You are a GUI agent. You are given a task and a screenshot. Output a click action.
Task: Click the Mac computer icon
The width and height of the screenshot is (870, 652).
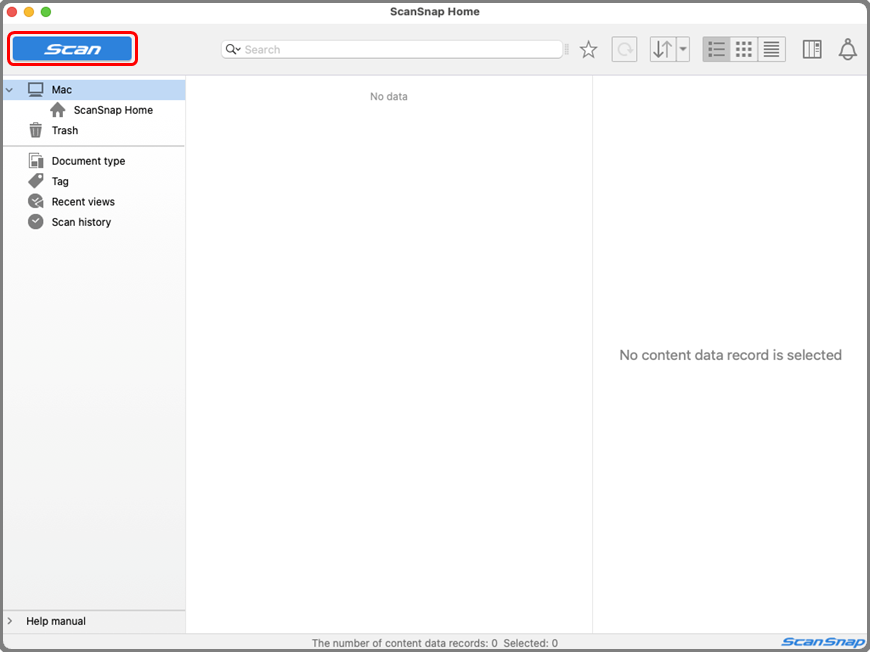(x=36, y=89)
